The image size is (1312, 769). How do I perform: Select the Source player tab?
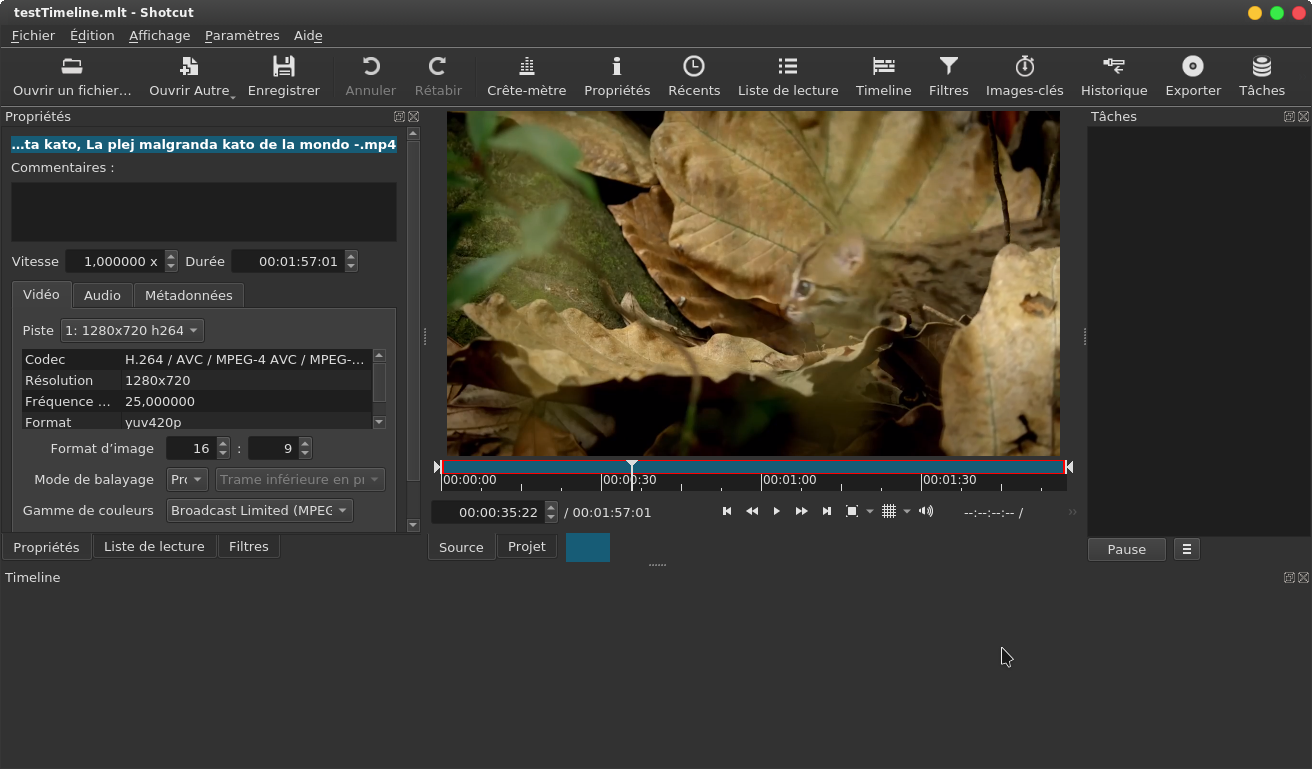click(x=461, y=547)
